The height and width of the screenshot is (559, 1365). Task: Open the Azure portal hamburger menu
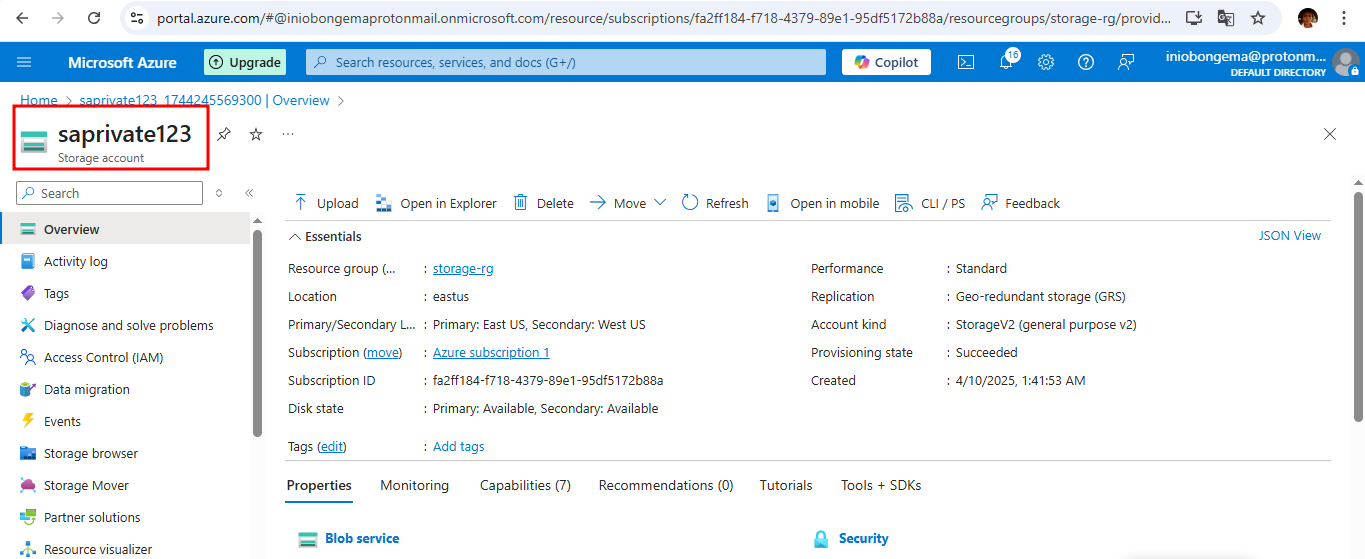(x=24, y=62)
